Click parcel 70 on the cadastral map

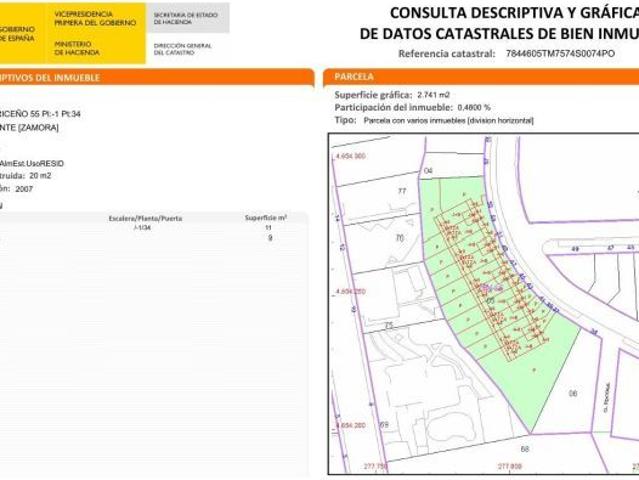coord(400,238)
